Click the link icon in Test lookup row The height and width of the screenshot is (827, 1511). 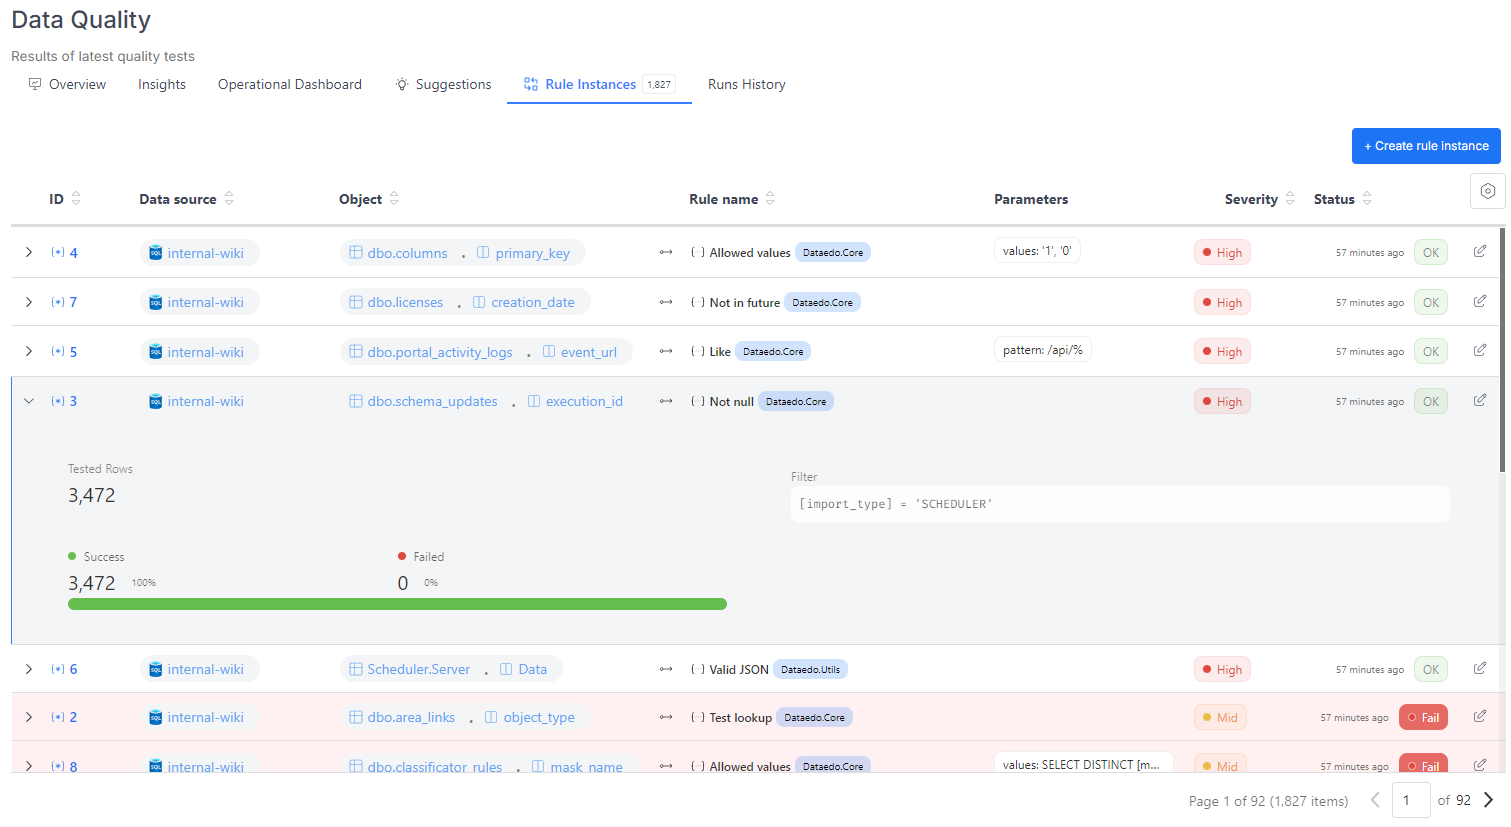click(x=666, y=717)
